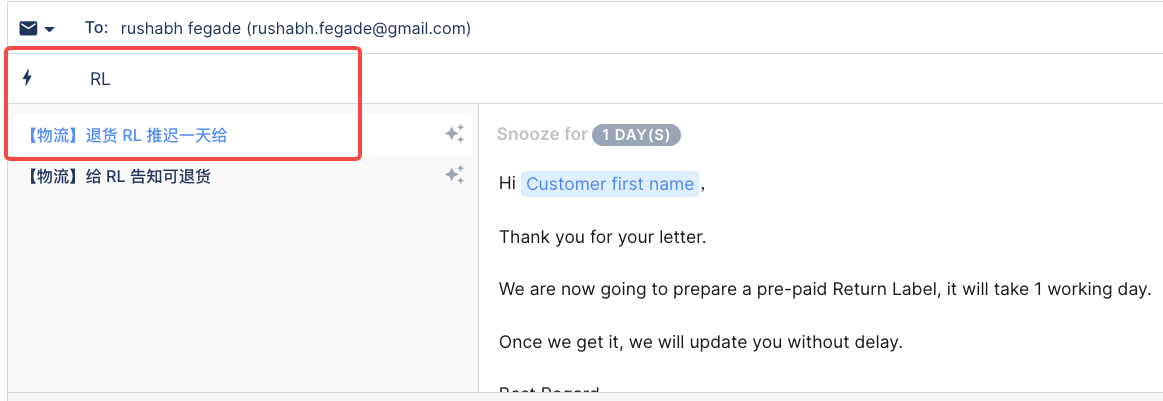1163x401 pixels.
Task: Click the lightning bolt macro icon
Action: (28, 78)
